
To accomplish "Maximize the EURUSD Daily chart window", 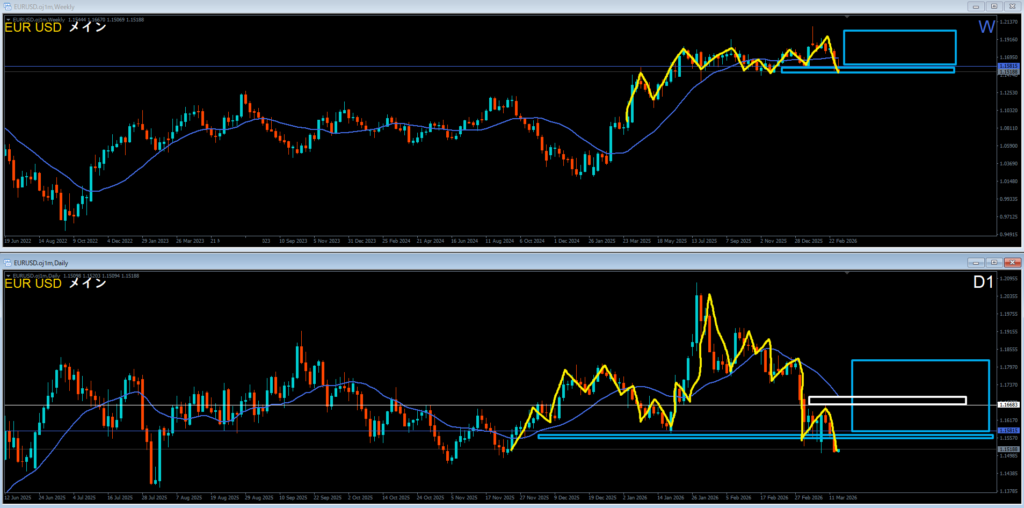I will [x=995, y=262].
